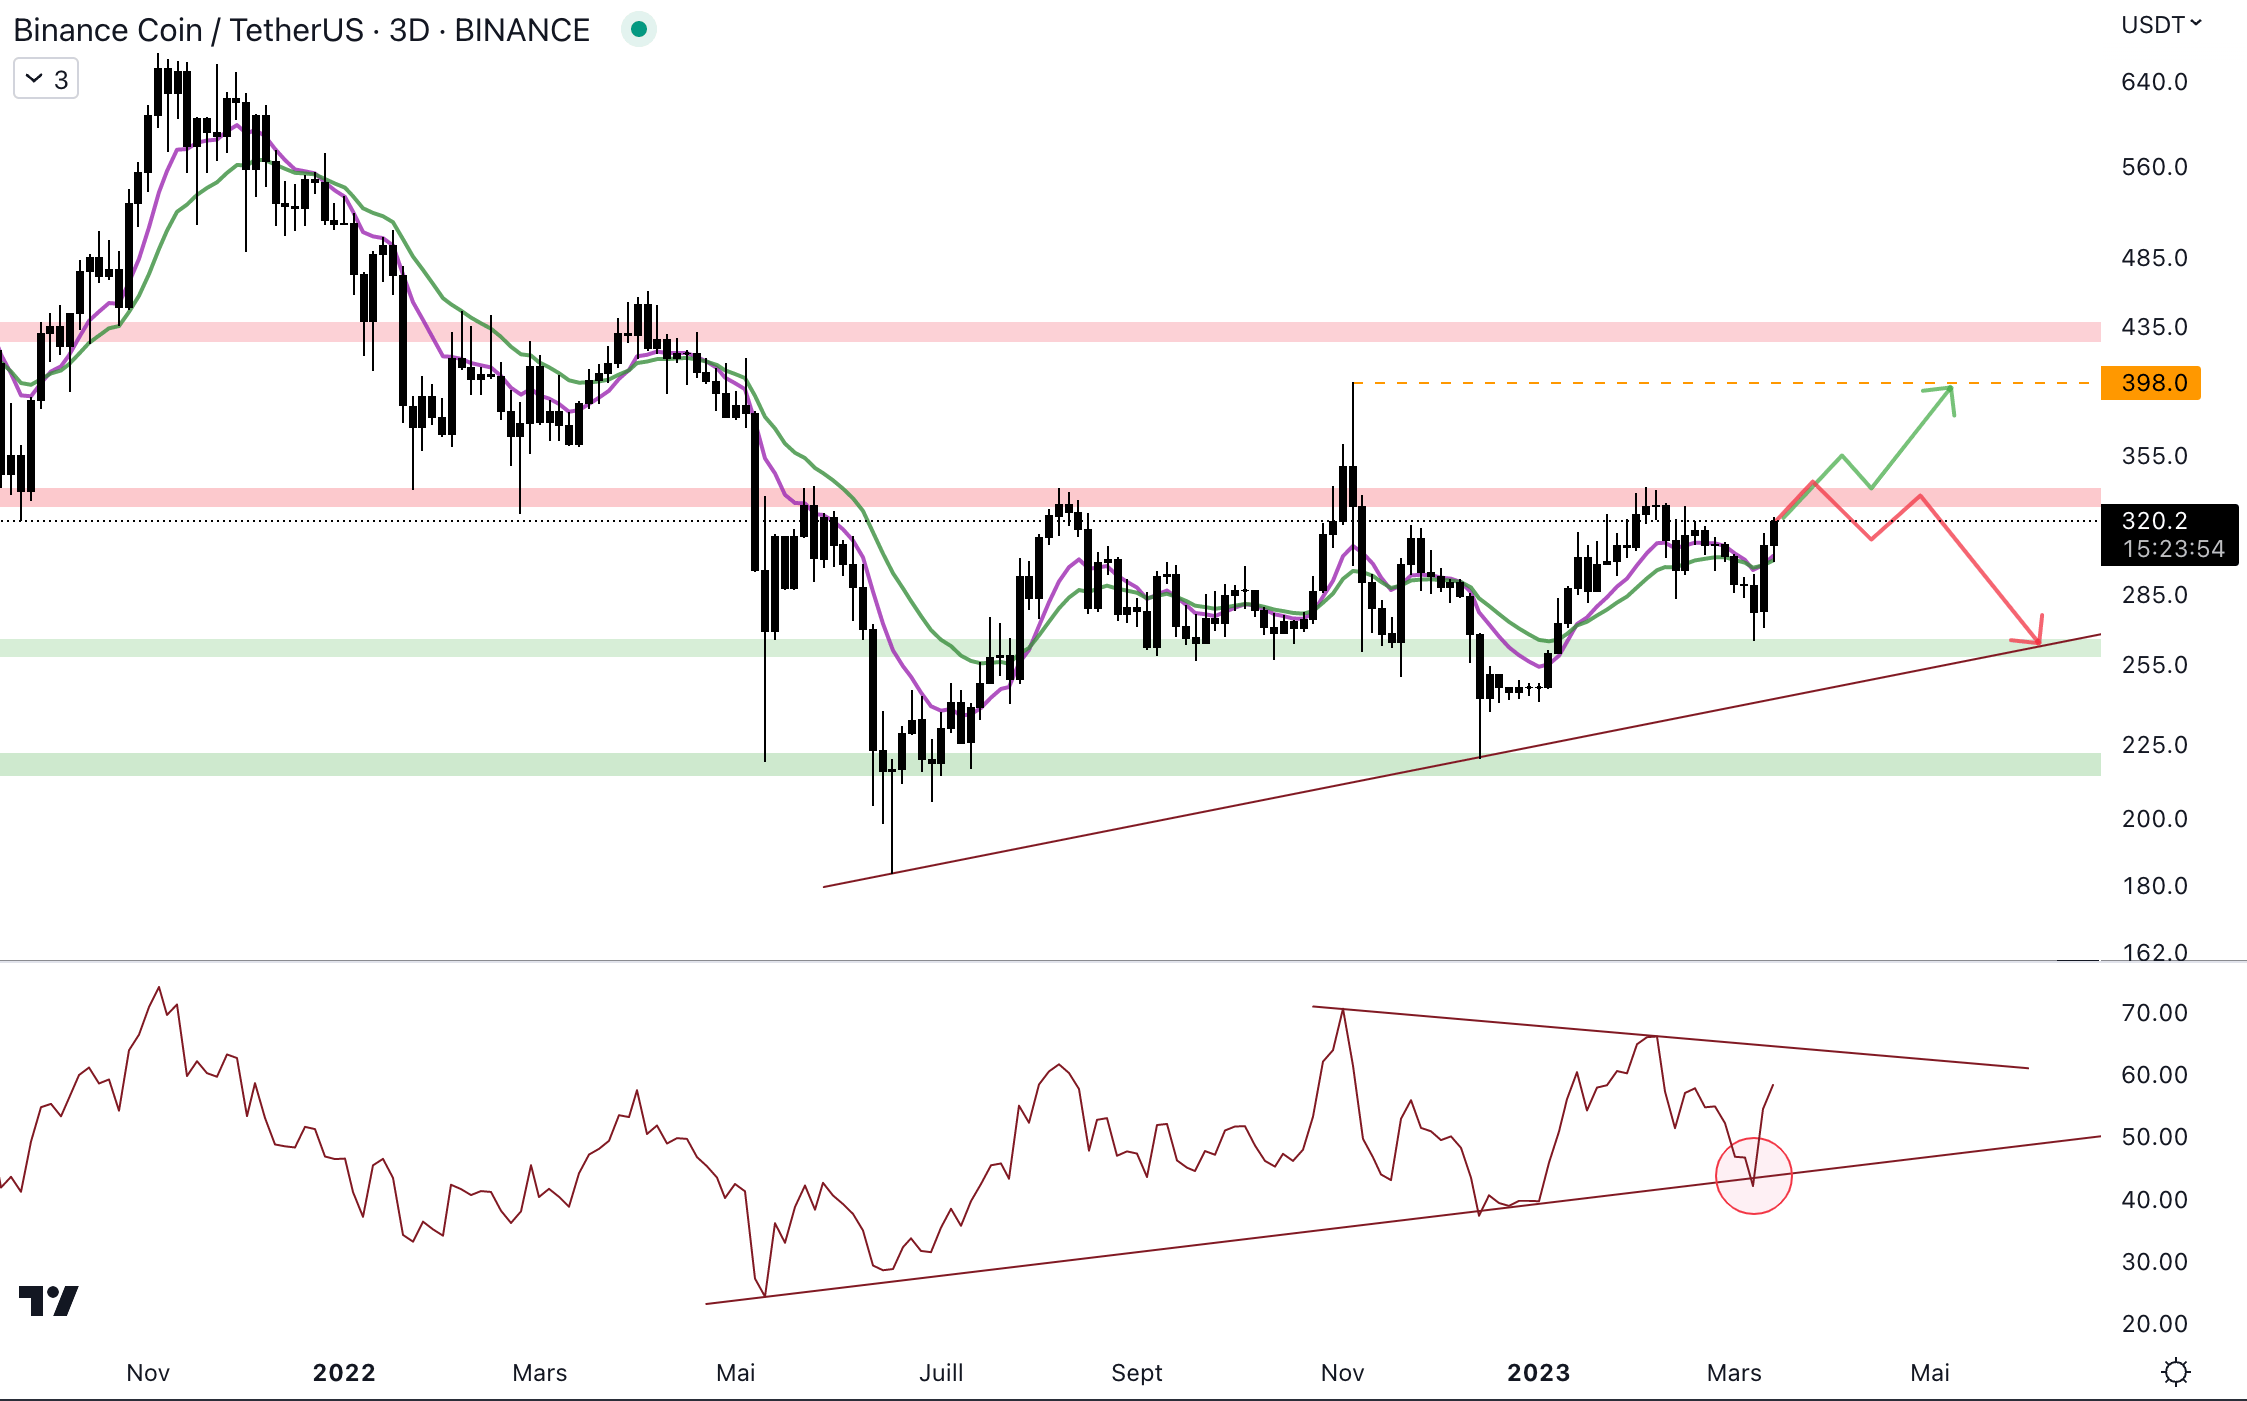Expand the indicators legend showing 3

pyautogui.click(x=46, y=79)
